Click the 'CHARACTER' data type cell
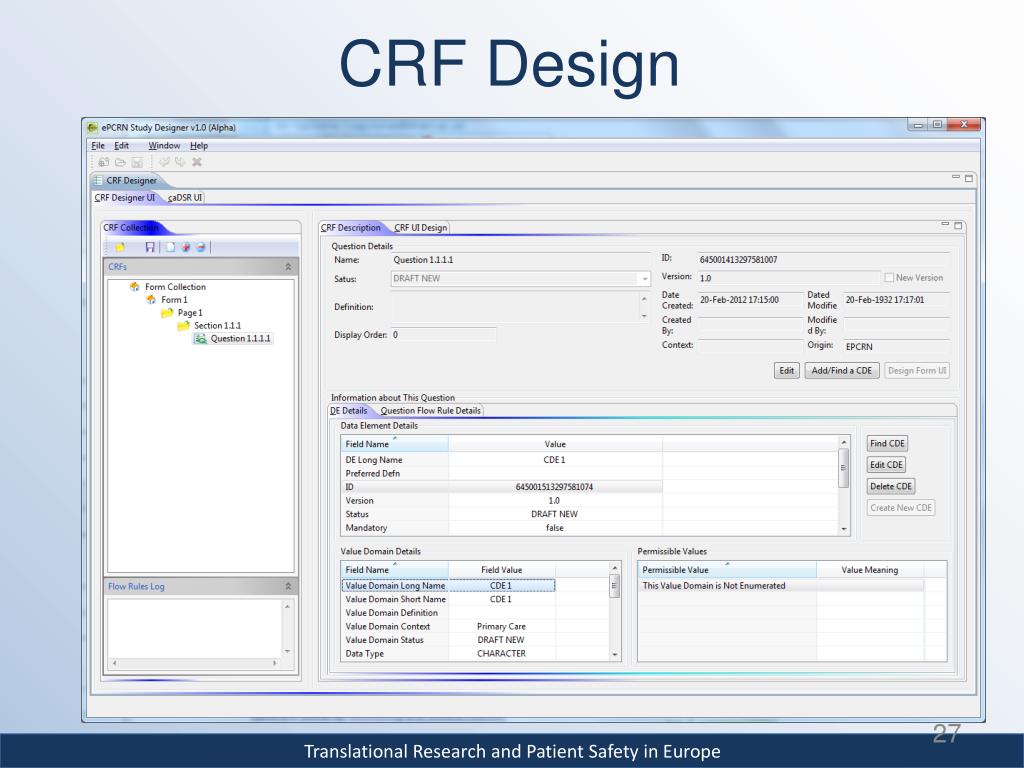 point(502,654)
